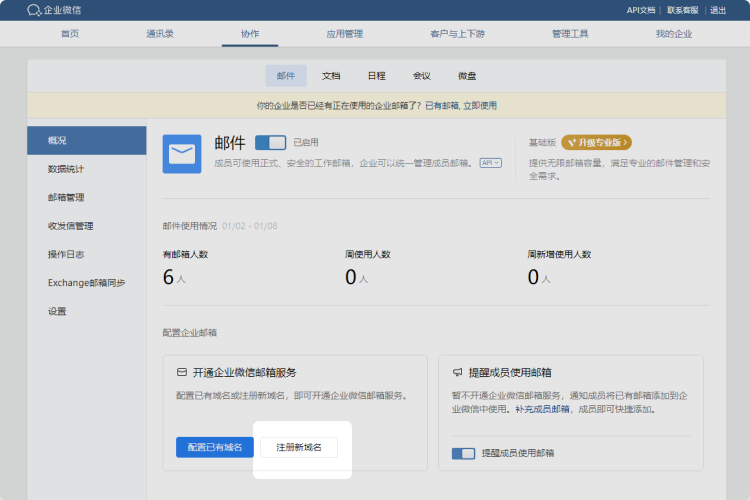
Task: Click the megaphone icon beside 提醒成员使用邮箱
Action: (x=458, y=372)
